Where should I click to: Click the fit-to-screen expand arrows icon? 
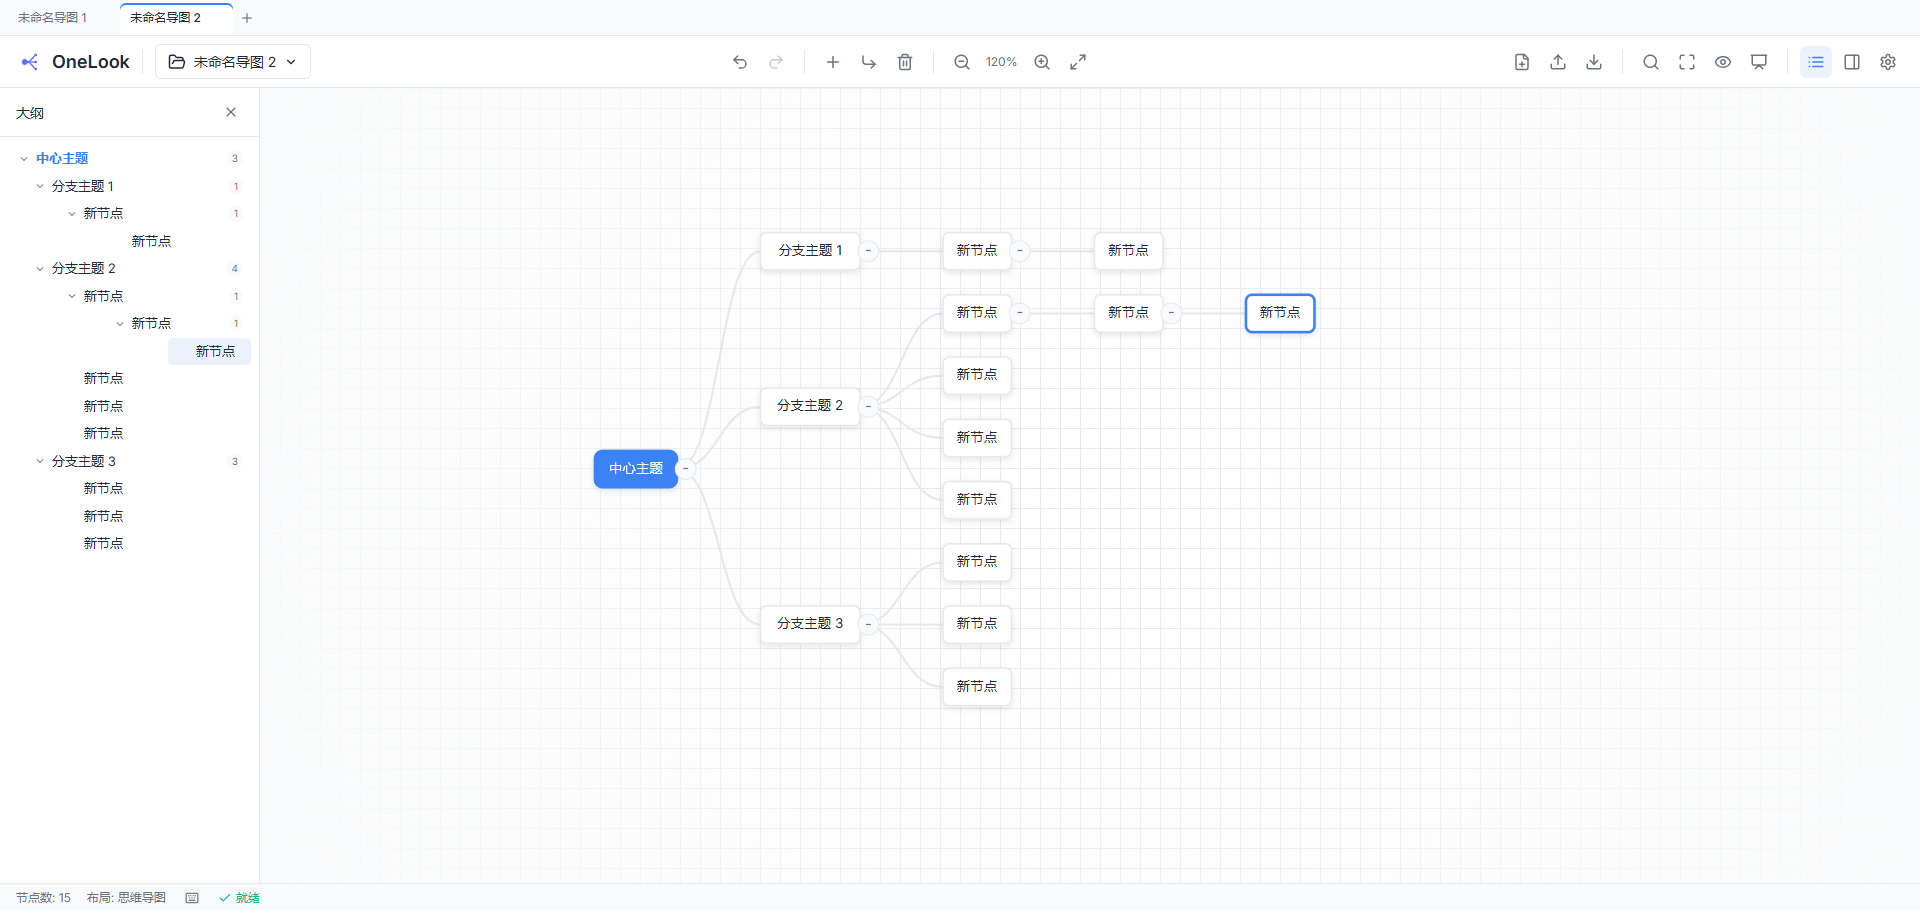point(1078,62)
